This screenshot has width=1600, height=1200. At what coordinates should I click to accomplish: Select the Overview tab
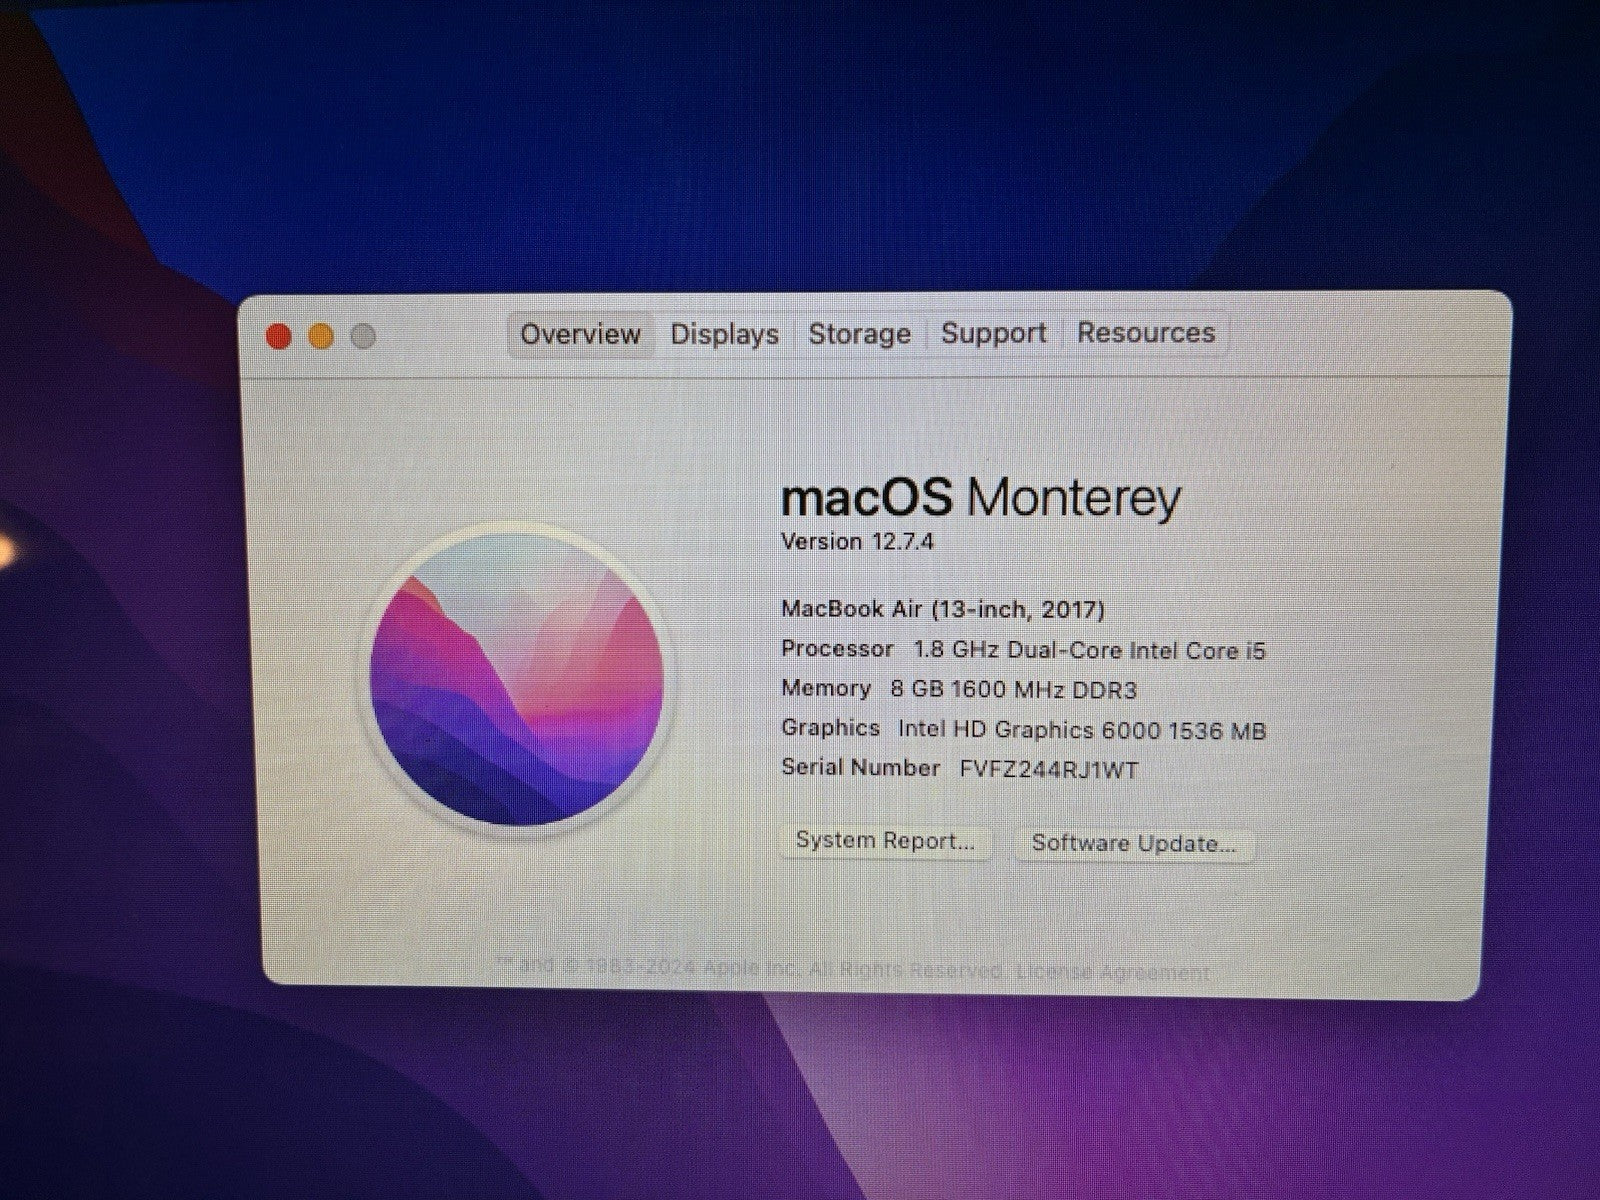click(580, 334)
